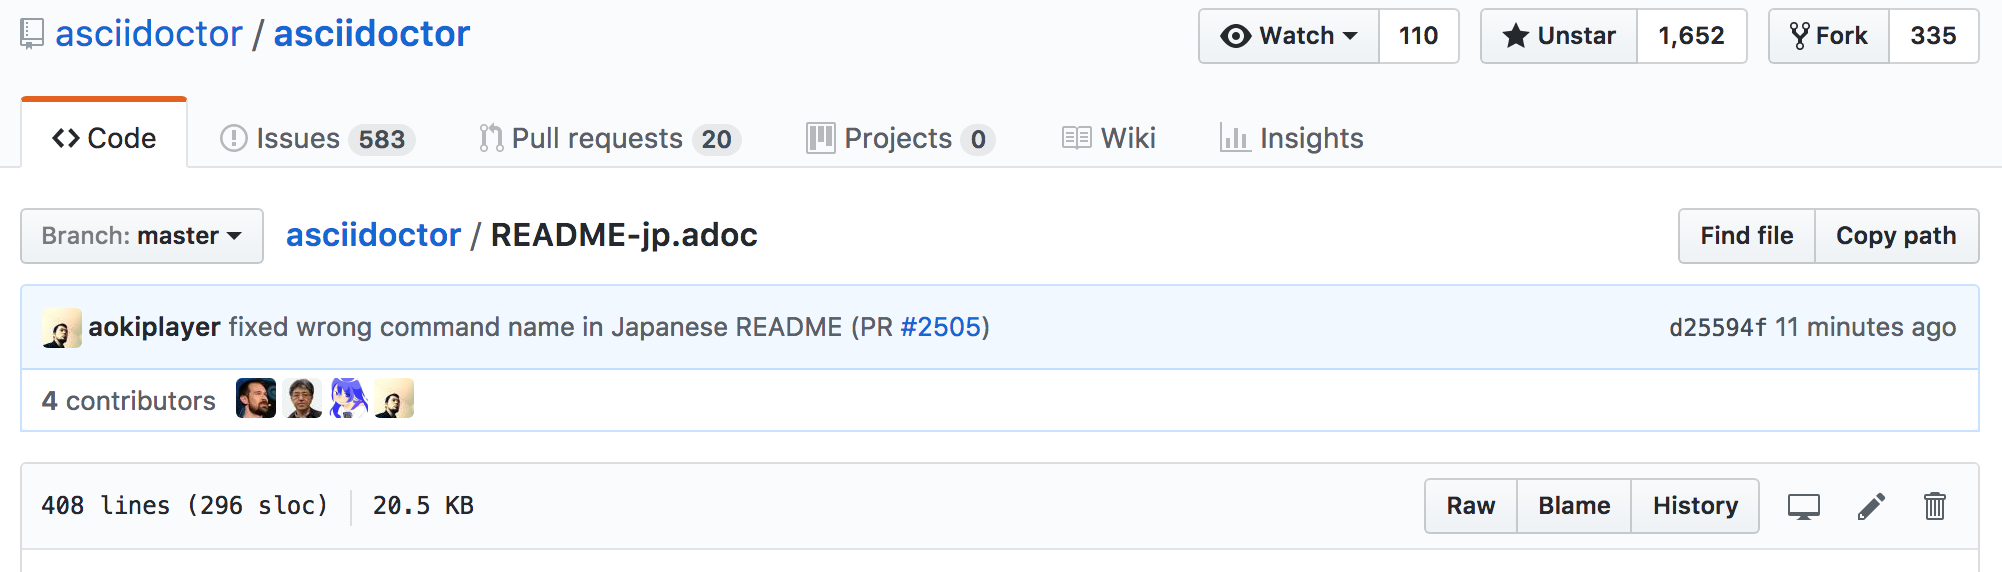View the 335 forks count
The width and height of the screenshot is (2002, 572).
pyautogui.click(x=1933, y=36)
